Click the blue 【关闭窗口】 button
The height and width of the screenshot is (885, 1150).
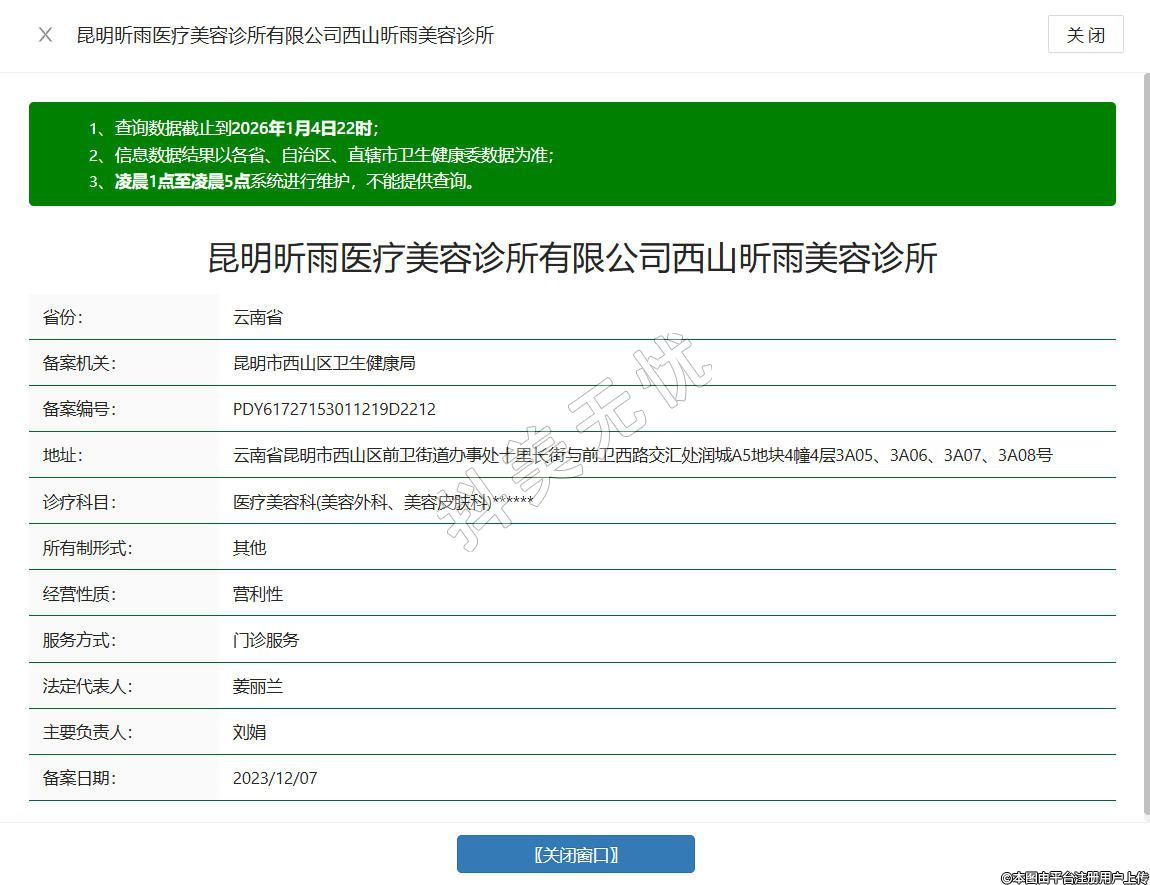point(575,854)
